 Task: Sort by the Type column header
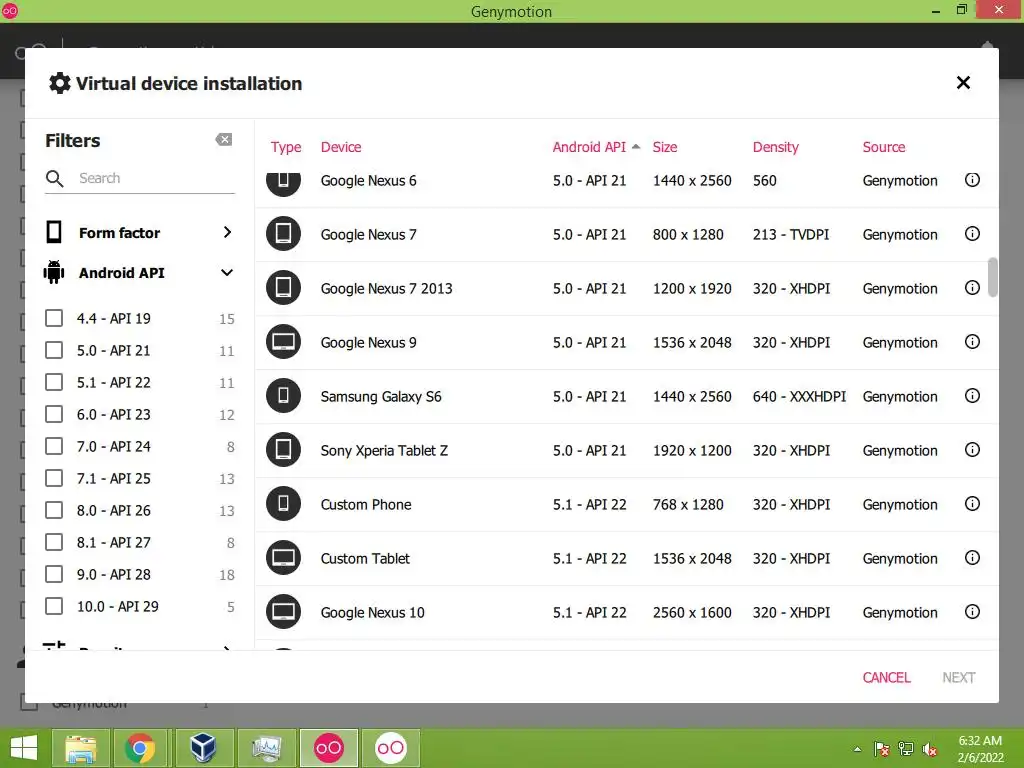[286, 147]
